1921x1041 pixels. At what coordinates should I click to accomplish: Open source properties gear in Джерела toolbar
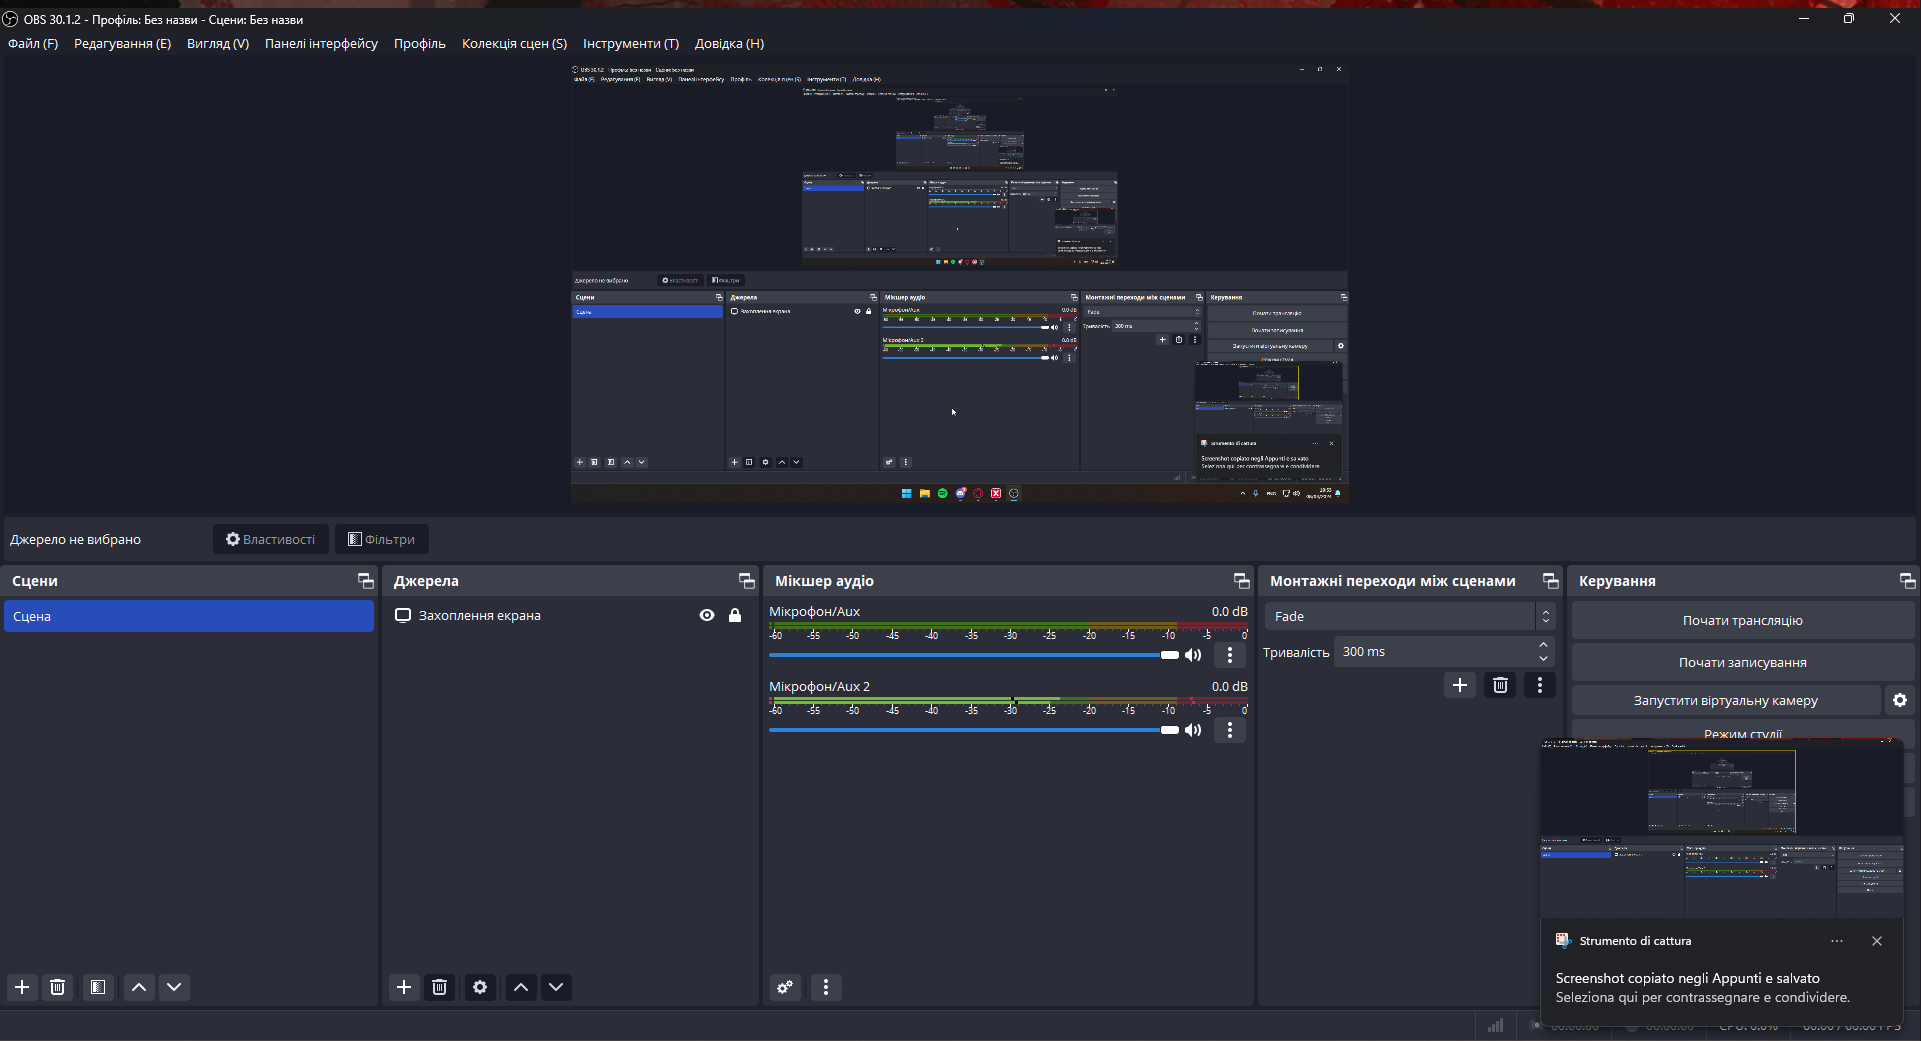pyautogui.click(x=480, y=987)
